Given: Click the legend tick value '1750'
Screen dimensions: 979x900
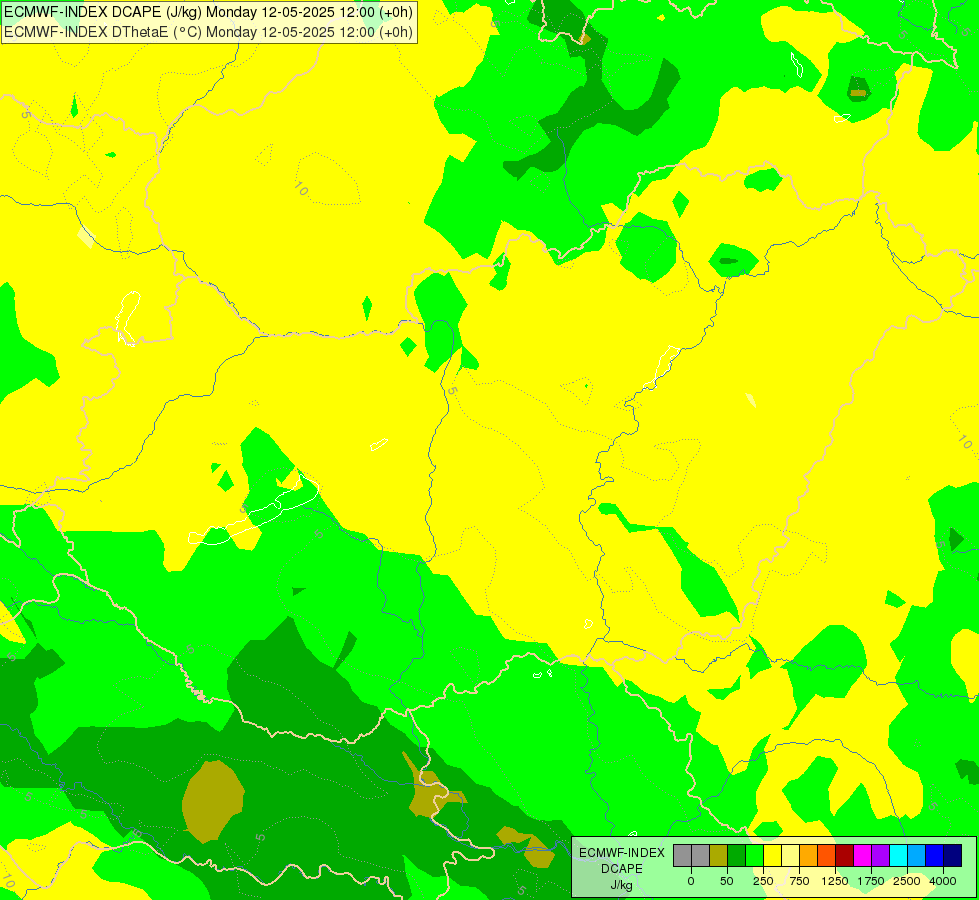Looking at the screenshot, I should (x=871, y=881).
